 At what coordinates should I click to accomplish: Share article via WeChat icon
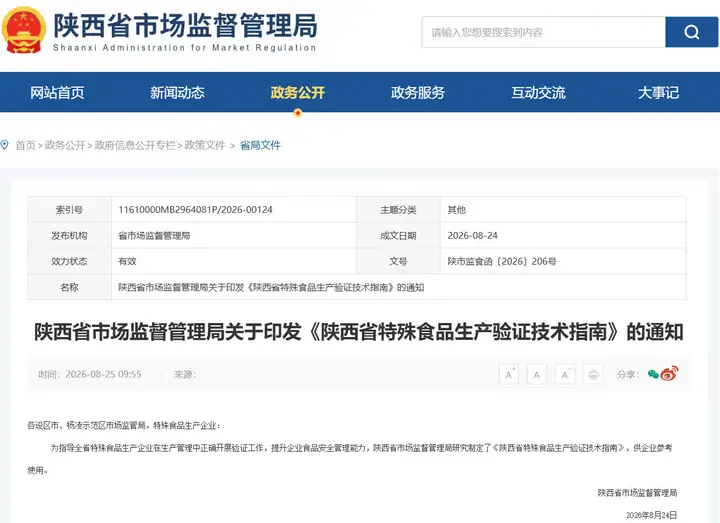pos(653,374)
